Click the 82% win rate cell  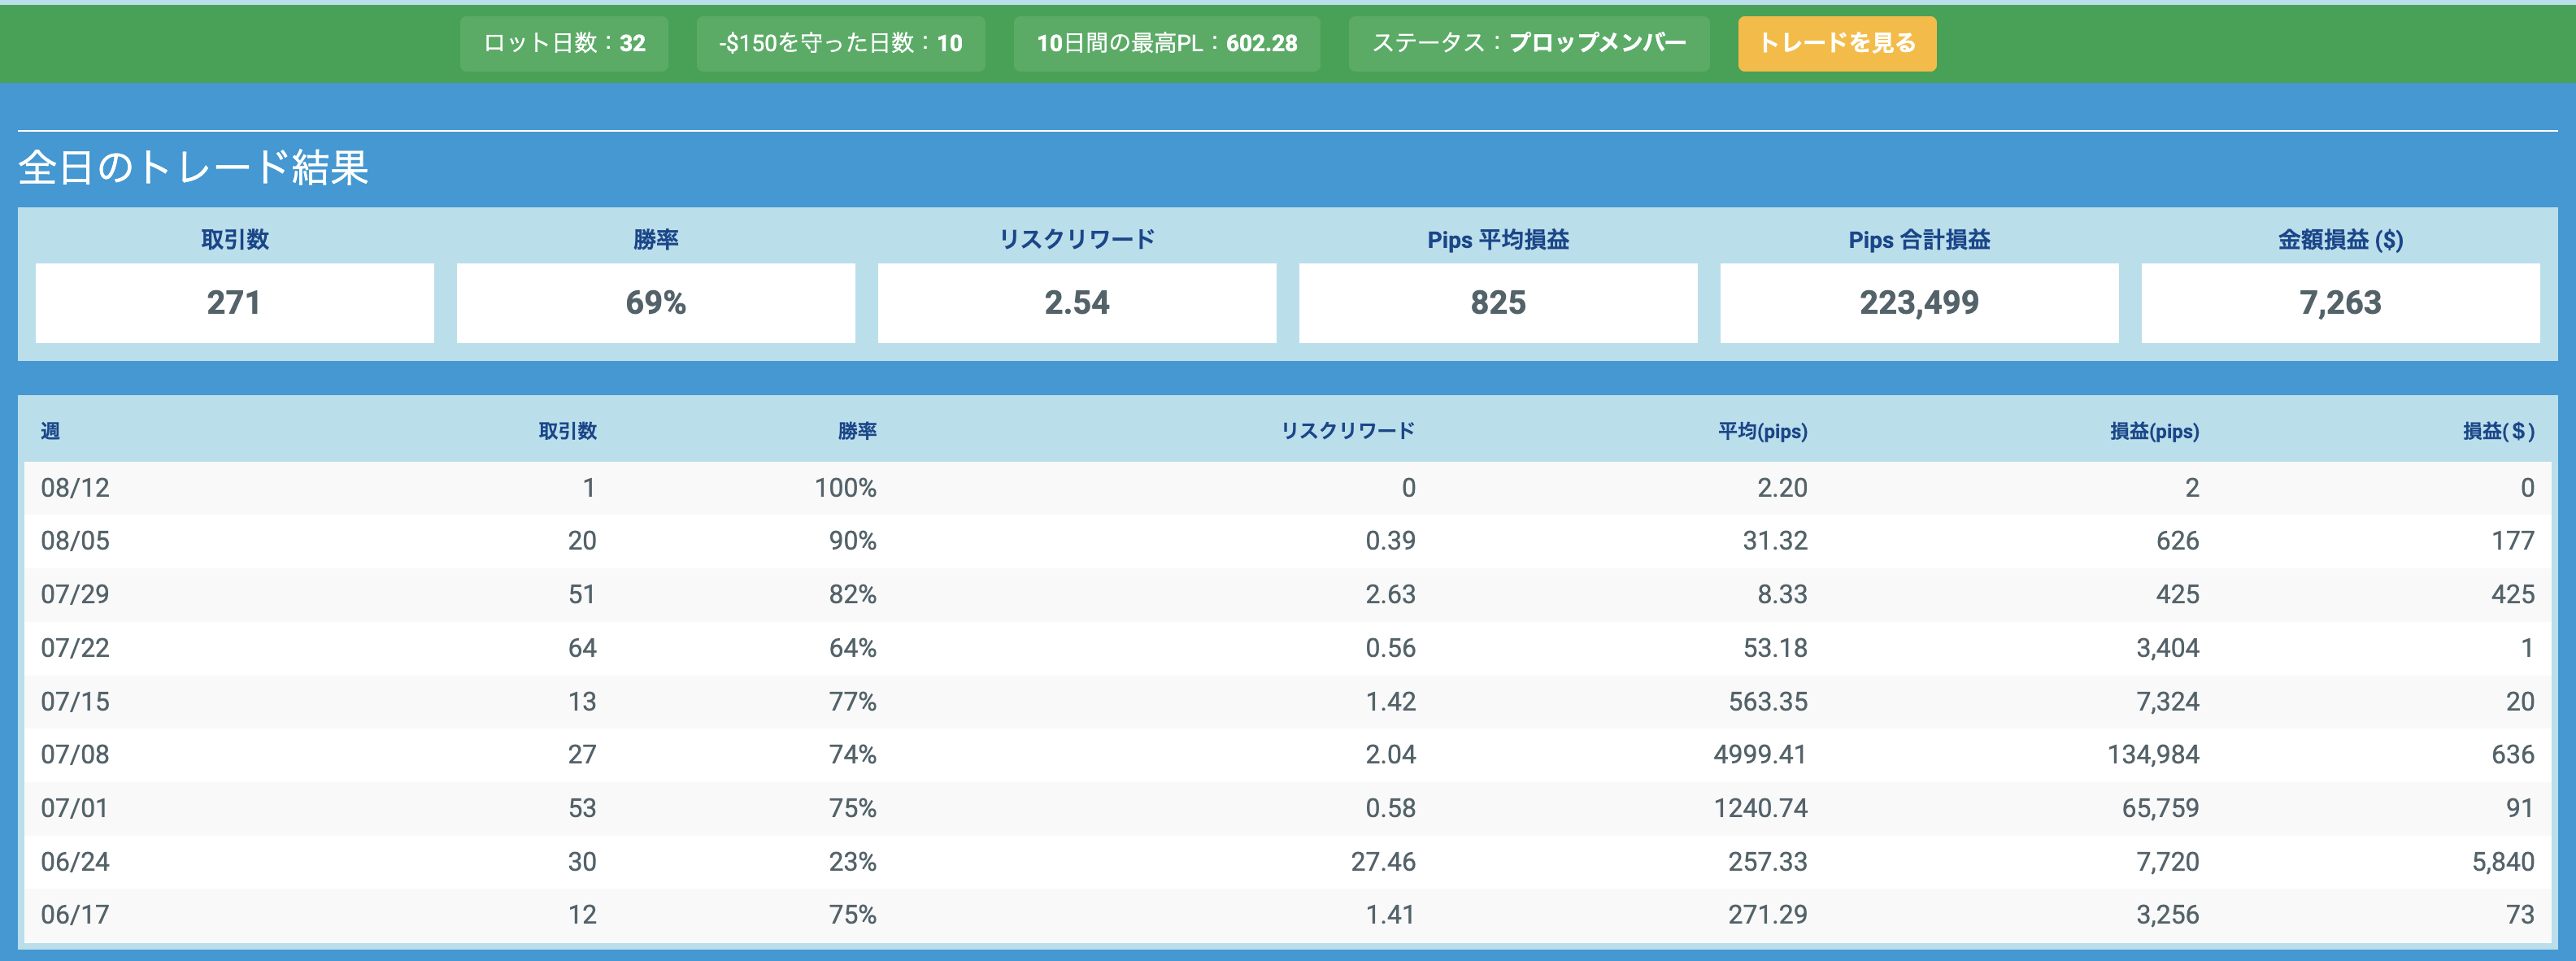(852, 595)
